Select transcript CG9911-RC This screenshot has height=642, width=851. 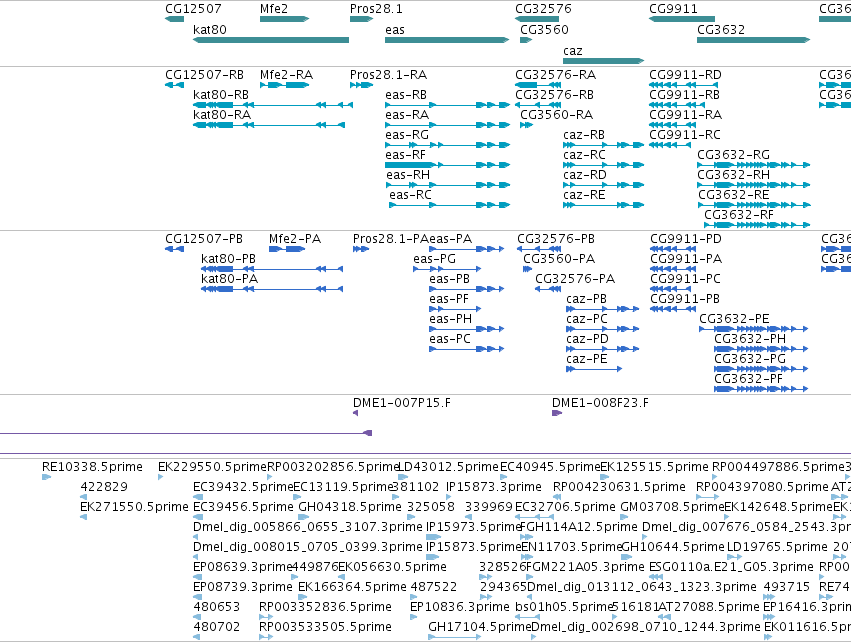(x=685, y=135)
